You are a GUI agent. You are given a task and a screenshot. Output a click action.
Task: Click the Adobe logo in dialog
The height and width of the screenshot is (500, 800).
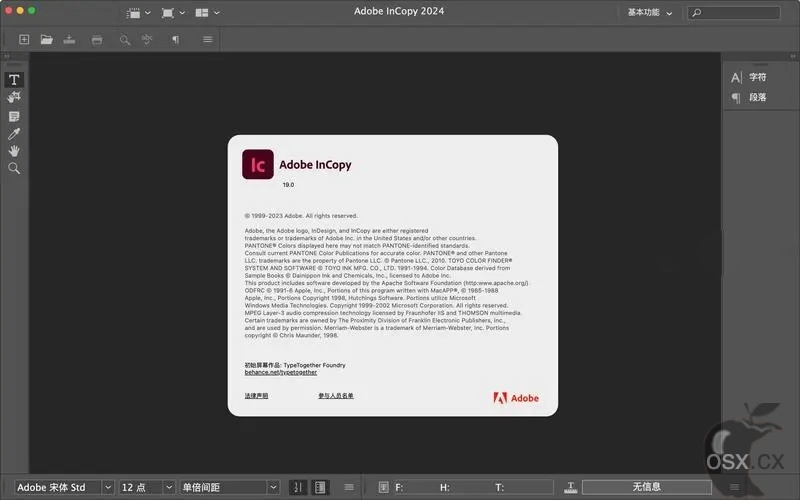coord(516,398)
